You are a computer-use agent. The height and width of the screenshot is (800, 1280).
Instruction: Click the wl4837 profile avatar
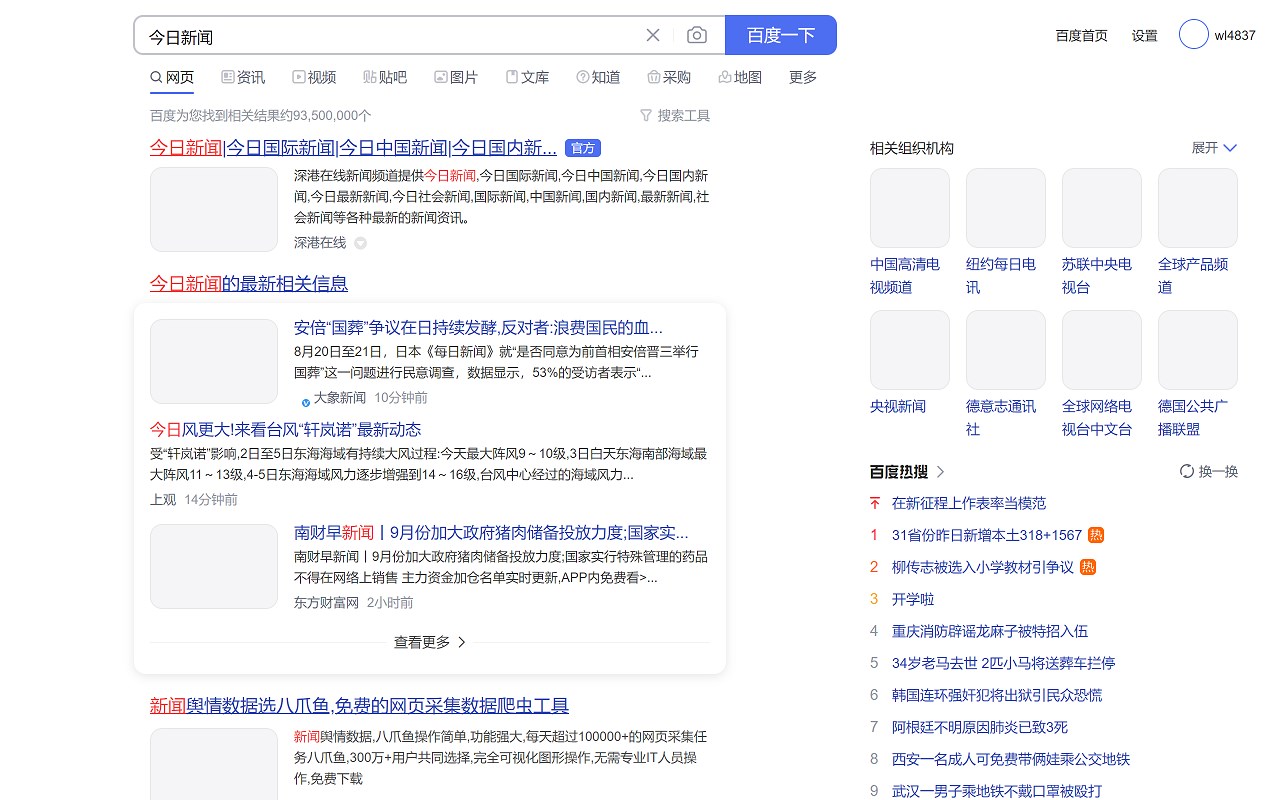(x=1192, y=34)
